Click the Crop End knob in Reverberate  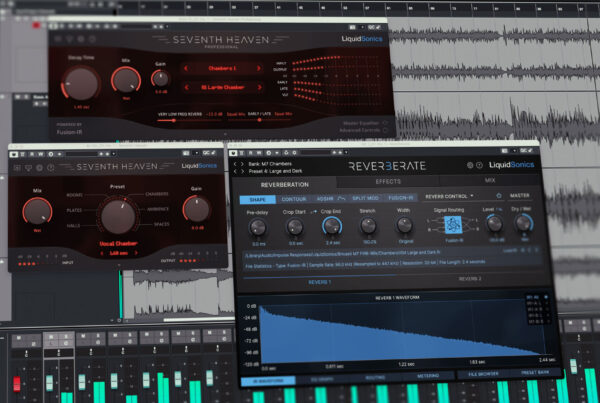(332, 227)
